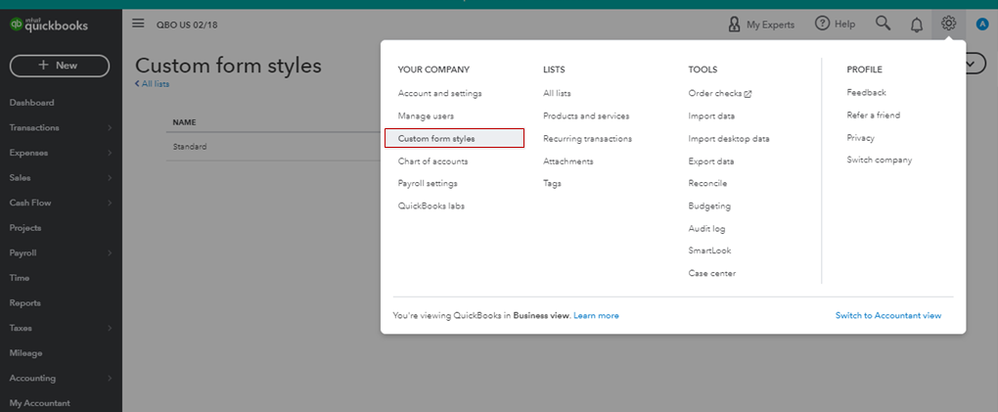Open Recurring transactions
Screen dimensions: 998x412
click(x=587, y=138)
